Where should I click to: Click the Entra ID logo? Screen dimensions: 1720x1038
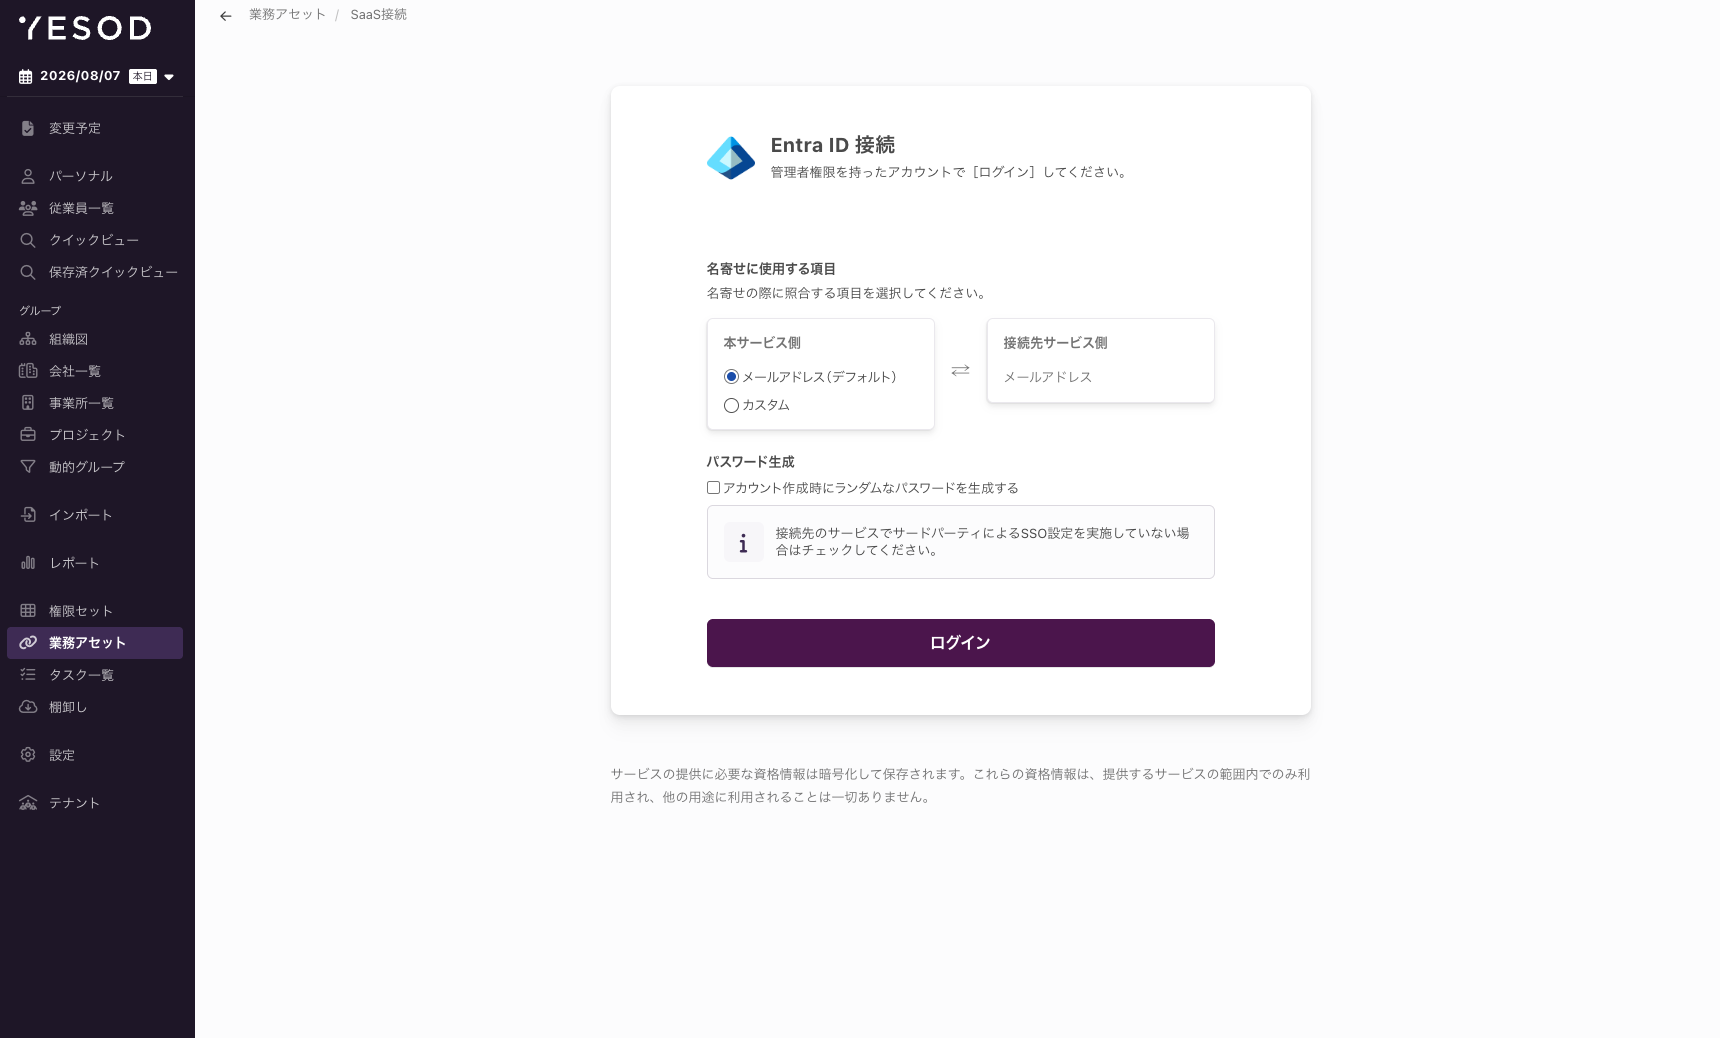coord(731,158)
